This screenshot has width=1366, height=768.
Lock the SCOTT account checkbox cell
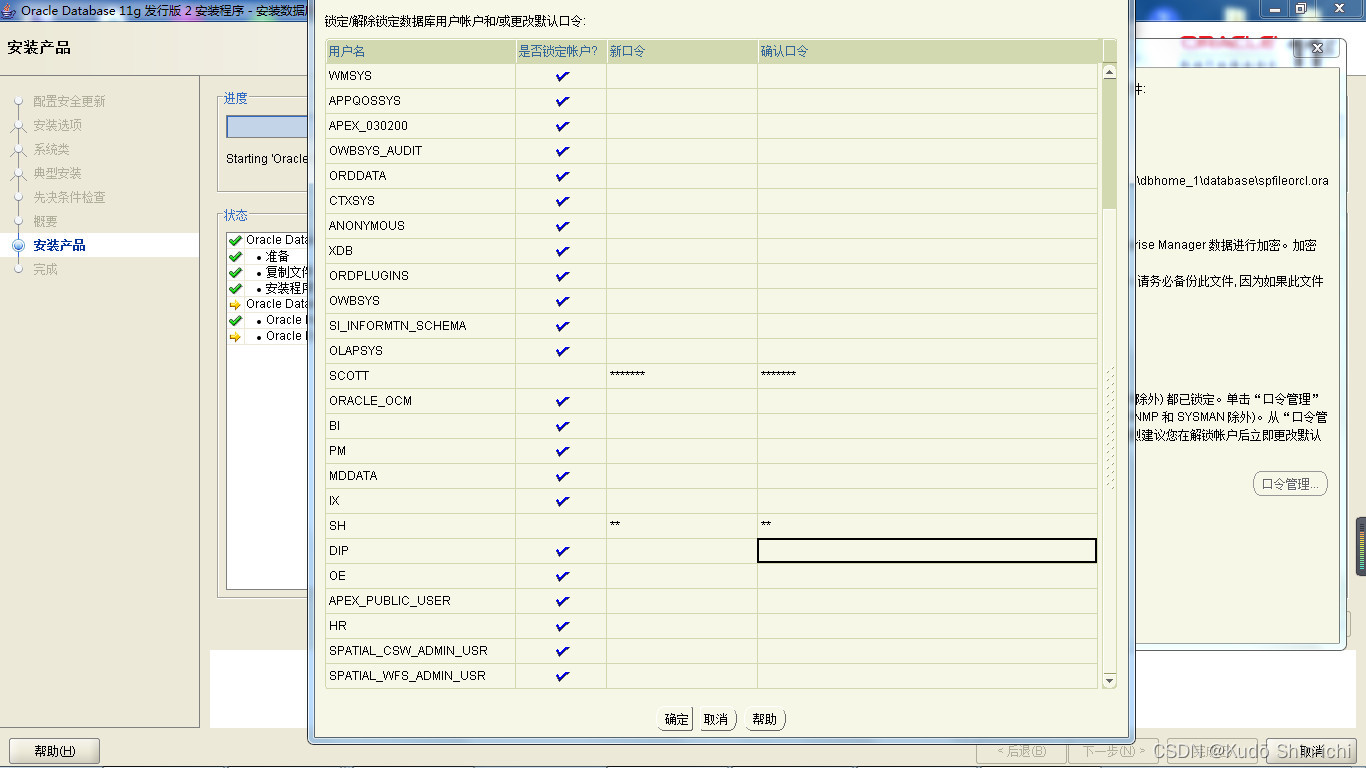click(561, 376)
